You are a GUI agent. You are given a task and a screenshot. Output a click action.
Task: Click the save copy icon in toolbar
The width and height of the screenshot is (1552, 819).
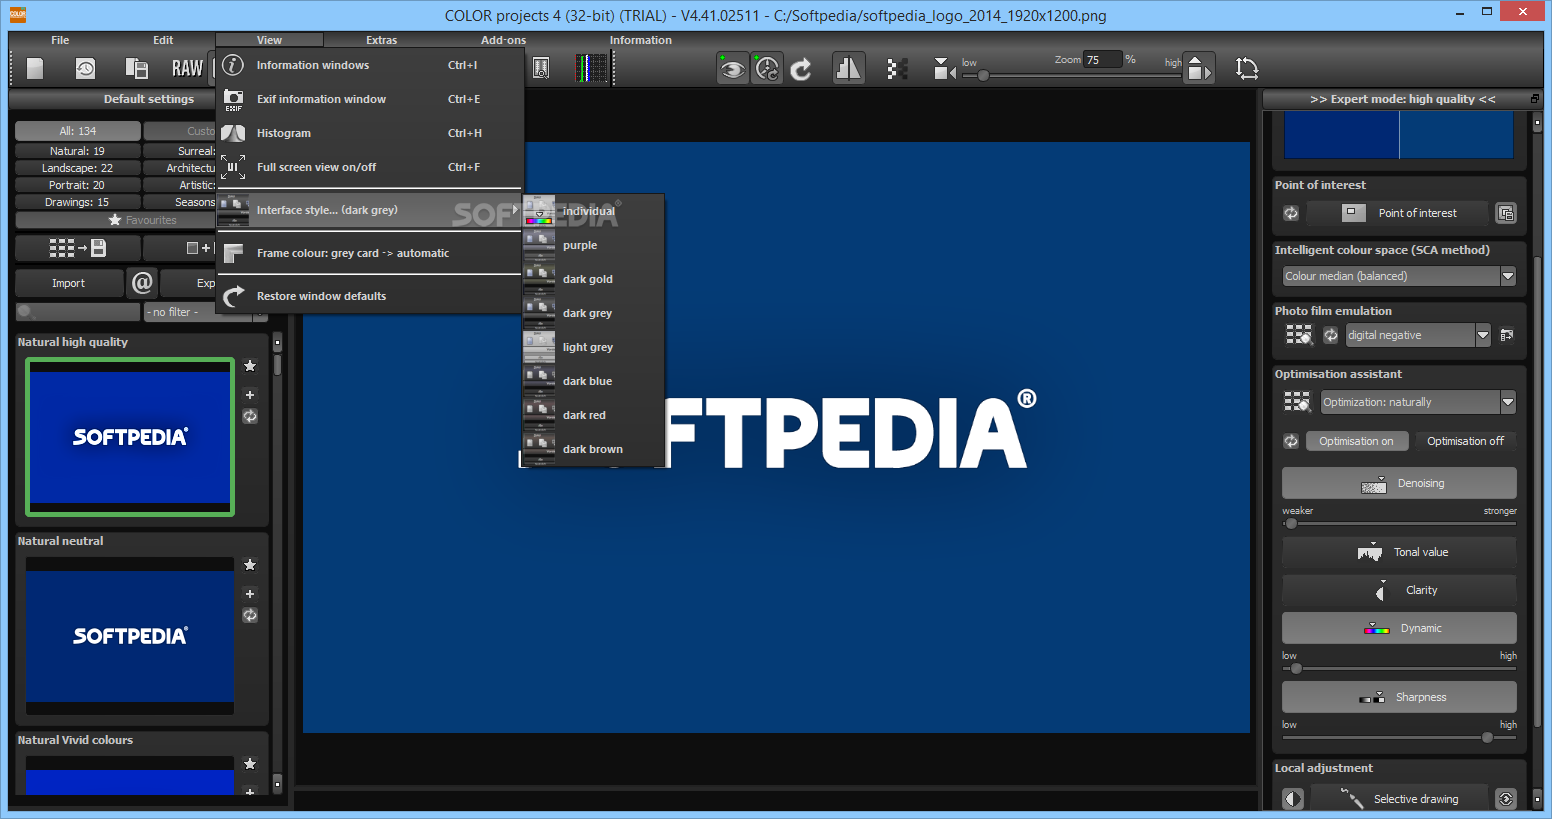pos(136,68)
